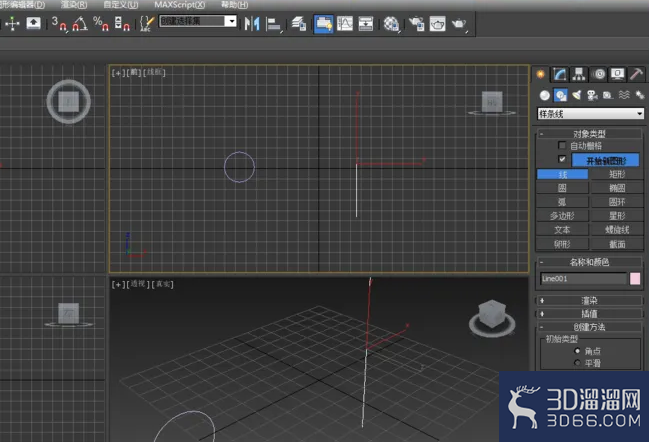The height and width of the screenshot is (442, 649).
Task: Open the Curve Editor icon
Action: click(345, 24)
